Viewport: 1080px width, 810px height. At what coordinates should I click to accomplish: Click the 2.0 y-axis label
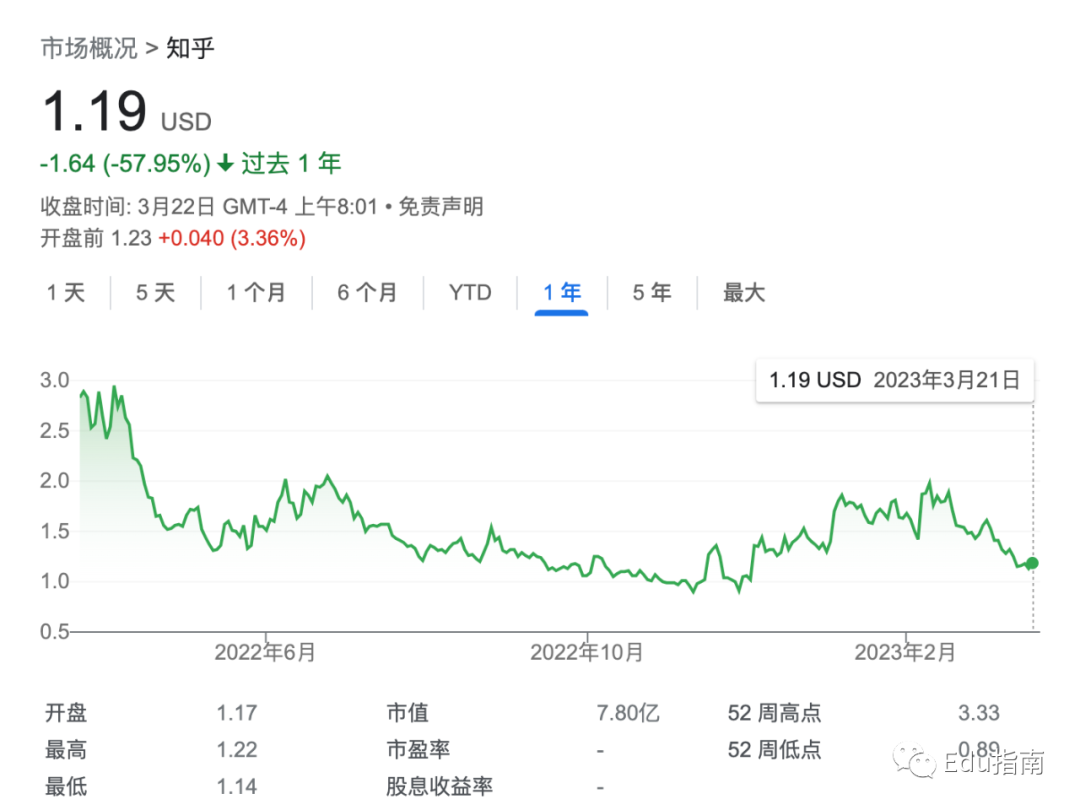(x=54, y=481)
